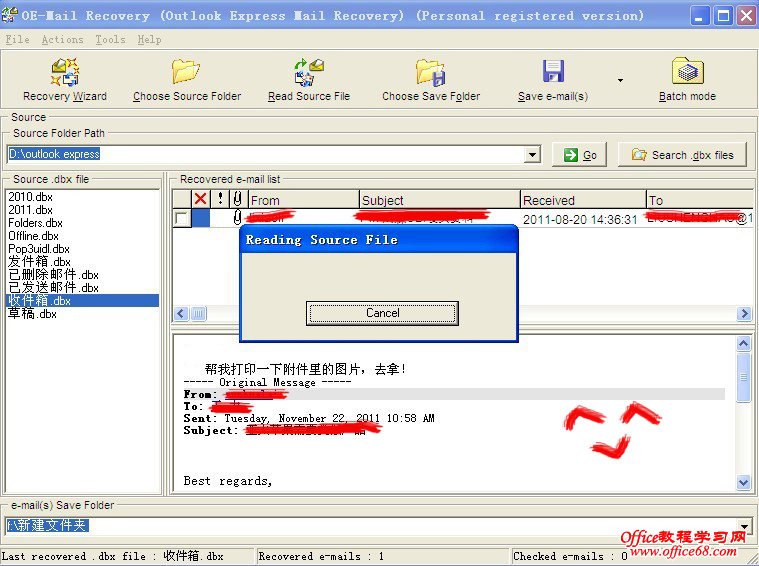
Task: Click message preview scroll up arrow
Action: pos(744,343)
